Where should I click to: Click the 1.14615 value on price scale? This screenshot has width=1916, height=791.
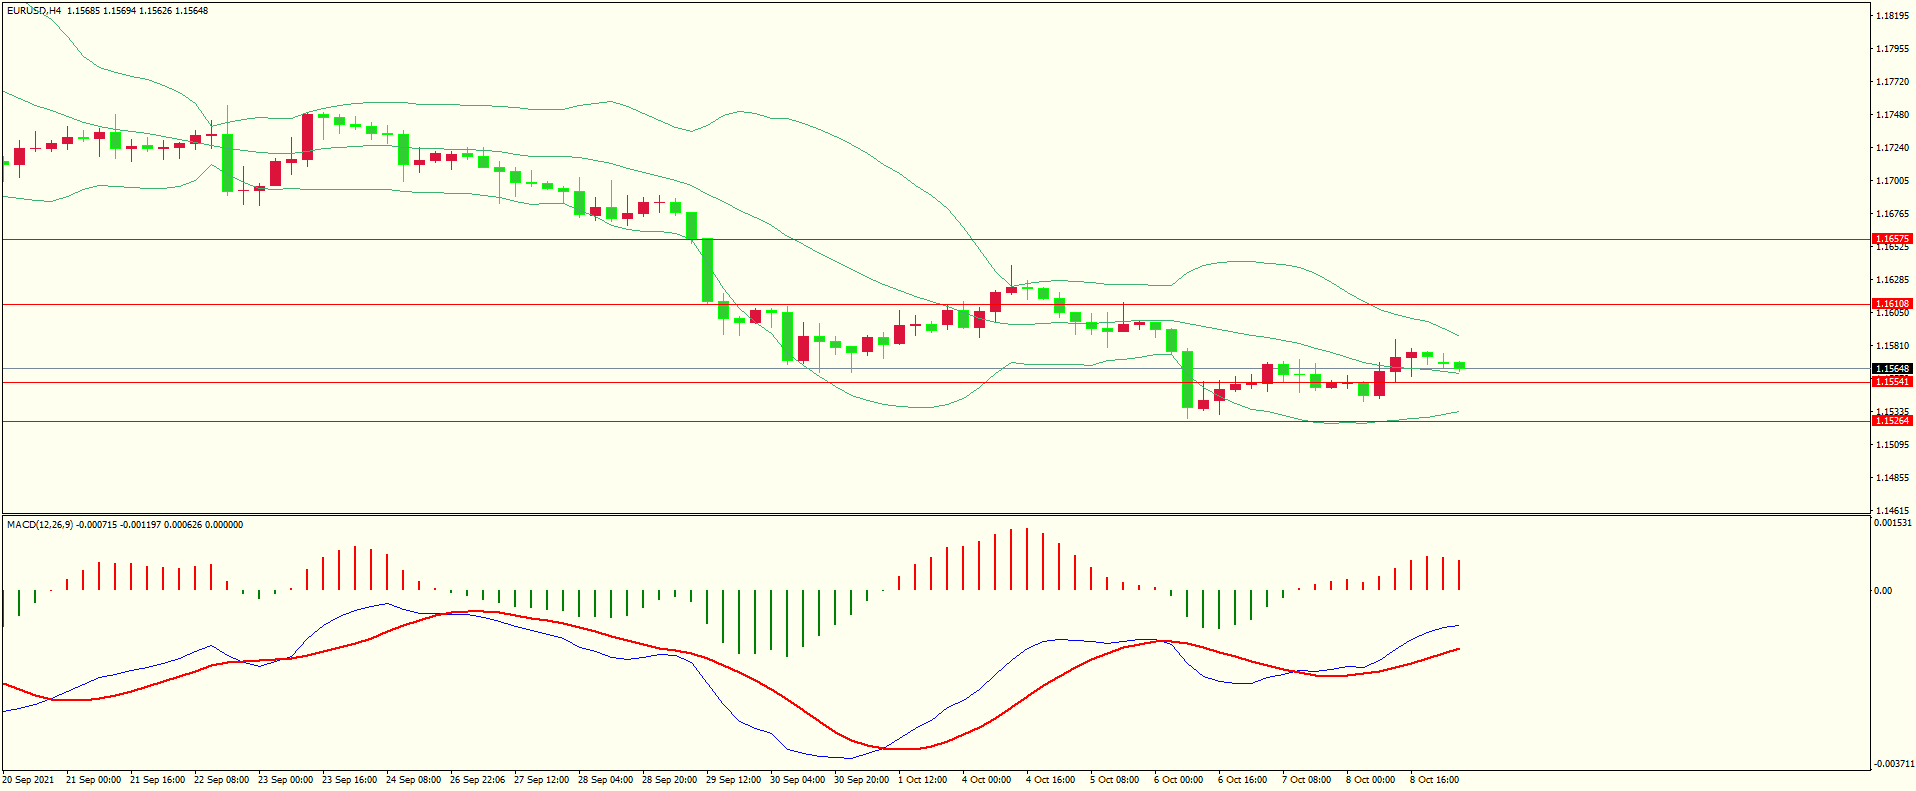coord(1892,510)
